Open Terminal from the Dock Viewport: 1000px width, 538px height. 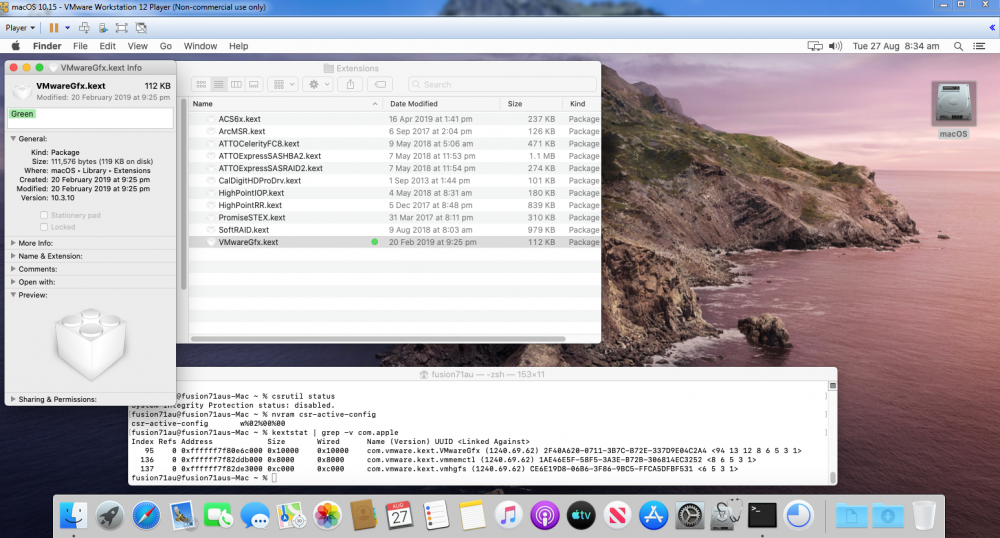[762, 515]
